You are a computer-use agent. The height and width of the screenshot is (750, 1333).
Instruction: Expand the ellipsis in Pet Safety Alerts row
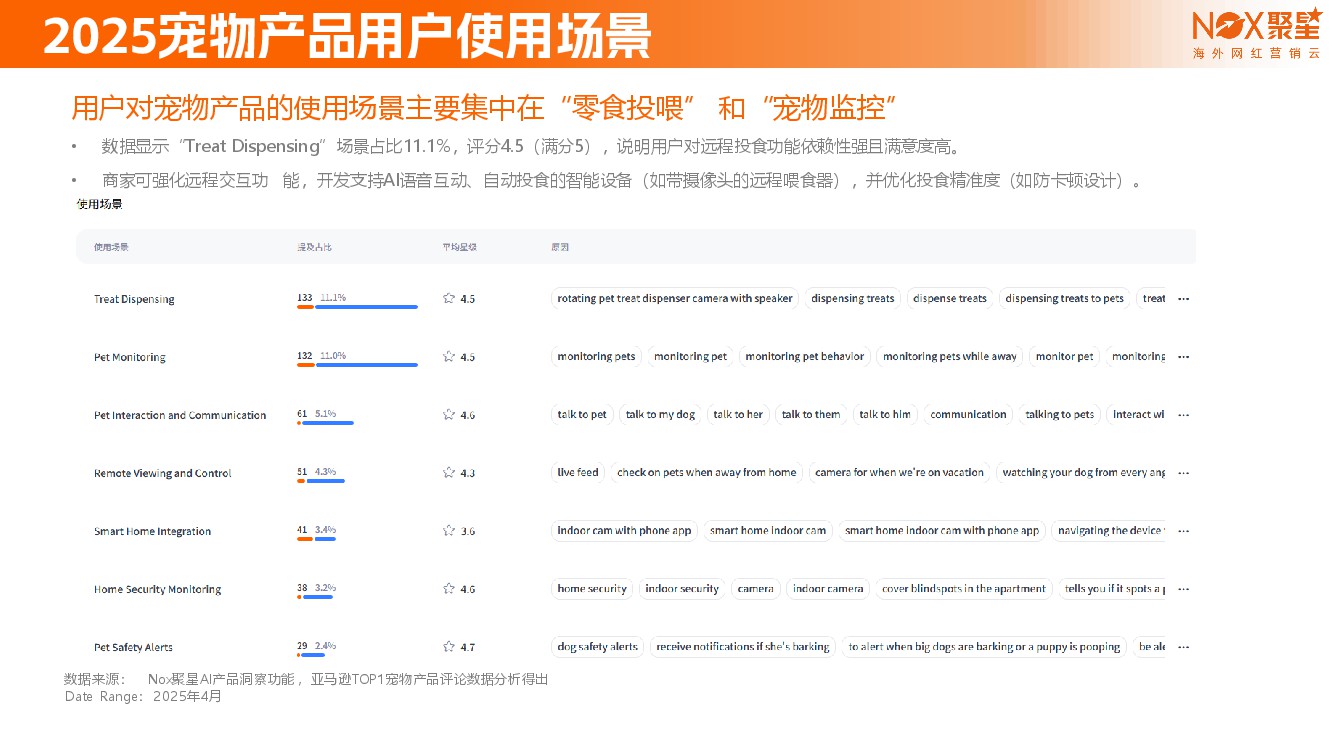click(1183, 647)
